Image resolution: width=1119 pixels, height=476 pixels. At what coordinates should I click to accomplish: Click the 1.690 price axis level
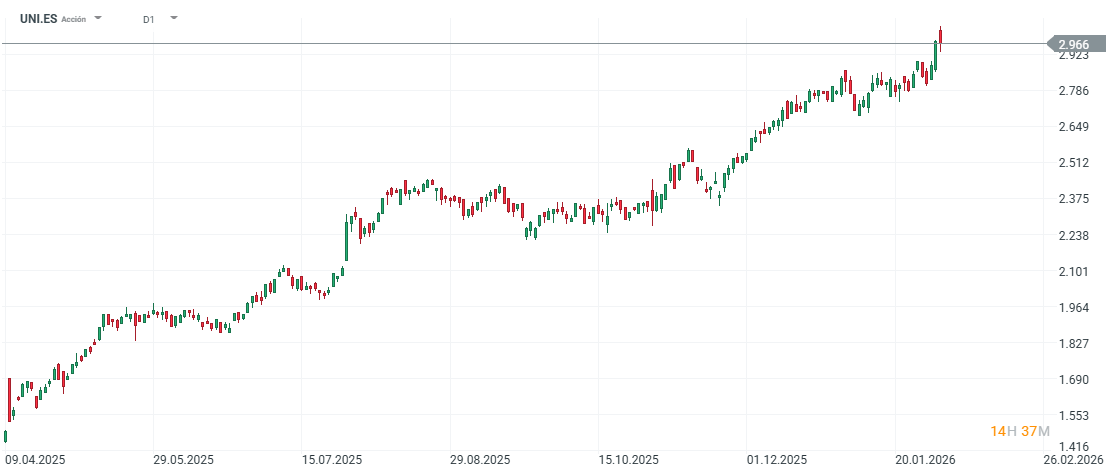click(1074, 380)
